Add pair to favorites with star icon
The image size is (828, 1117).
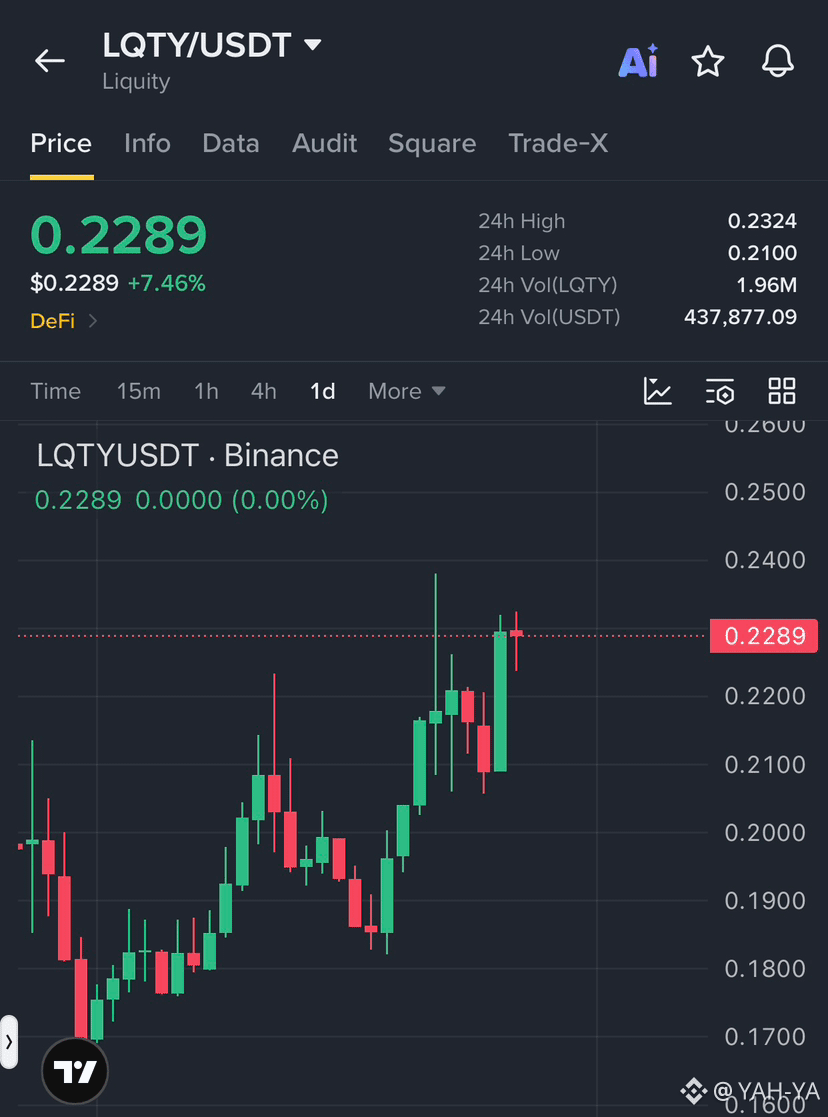click(708, 61)
